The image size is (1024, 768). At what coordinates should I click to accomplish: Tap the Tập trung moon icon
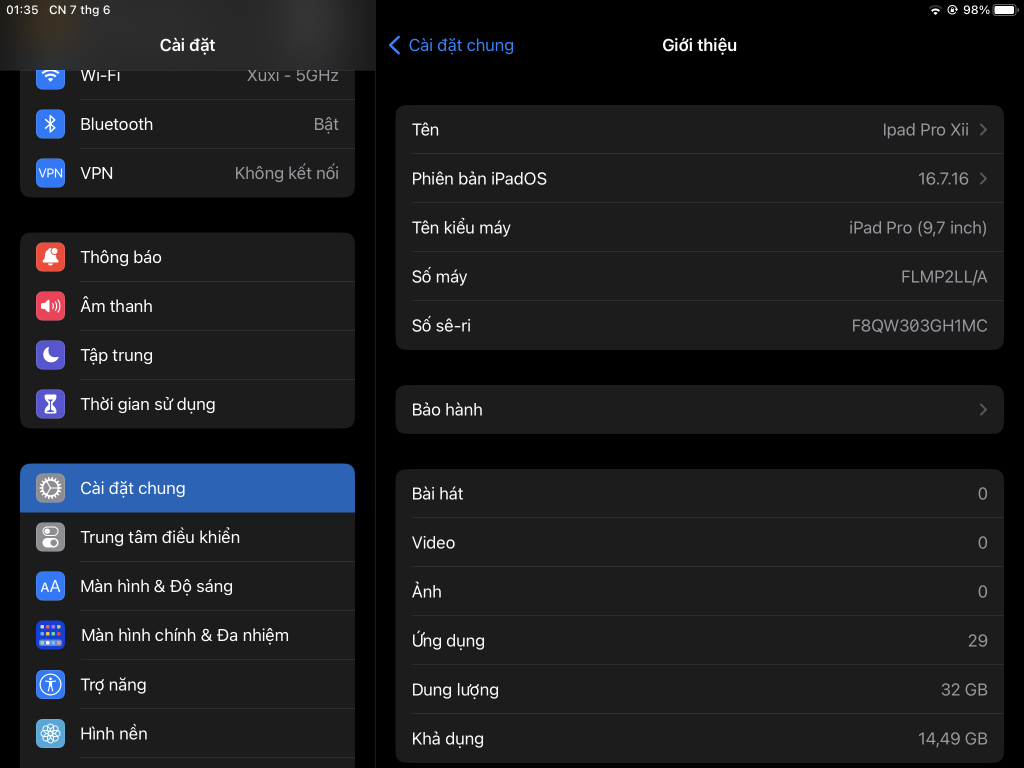click(x=50, y=355)
